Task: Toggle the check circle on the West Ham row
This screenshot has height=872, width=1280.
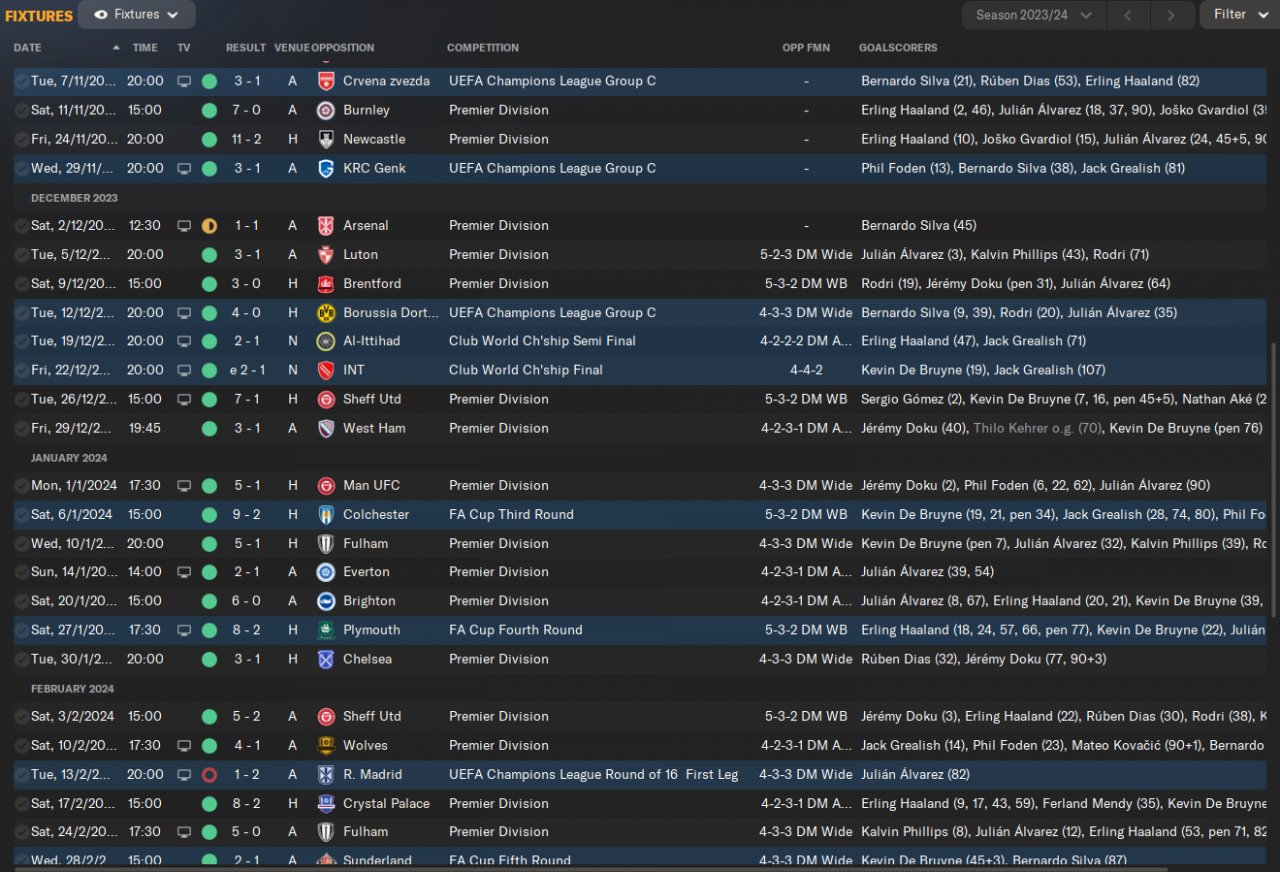Action: [x=22, y=428]
